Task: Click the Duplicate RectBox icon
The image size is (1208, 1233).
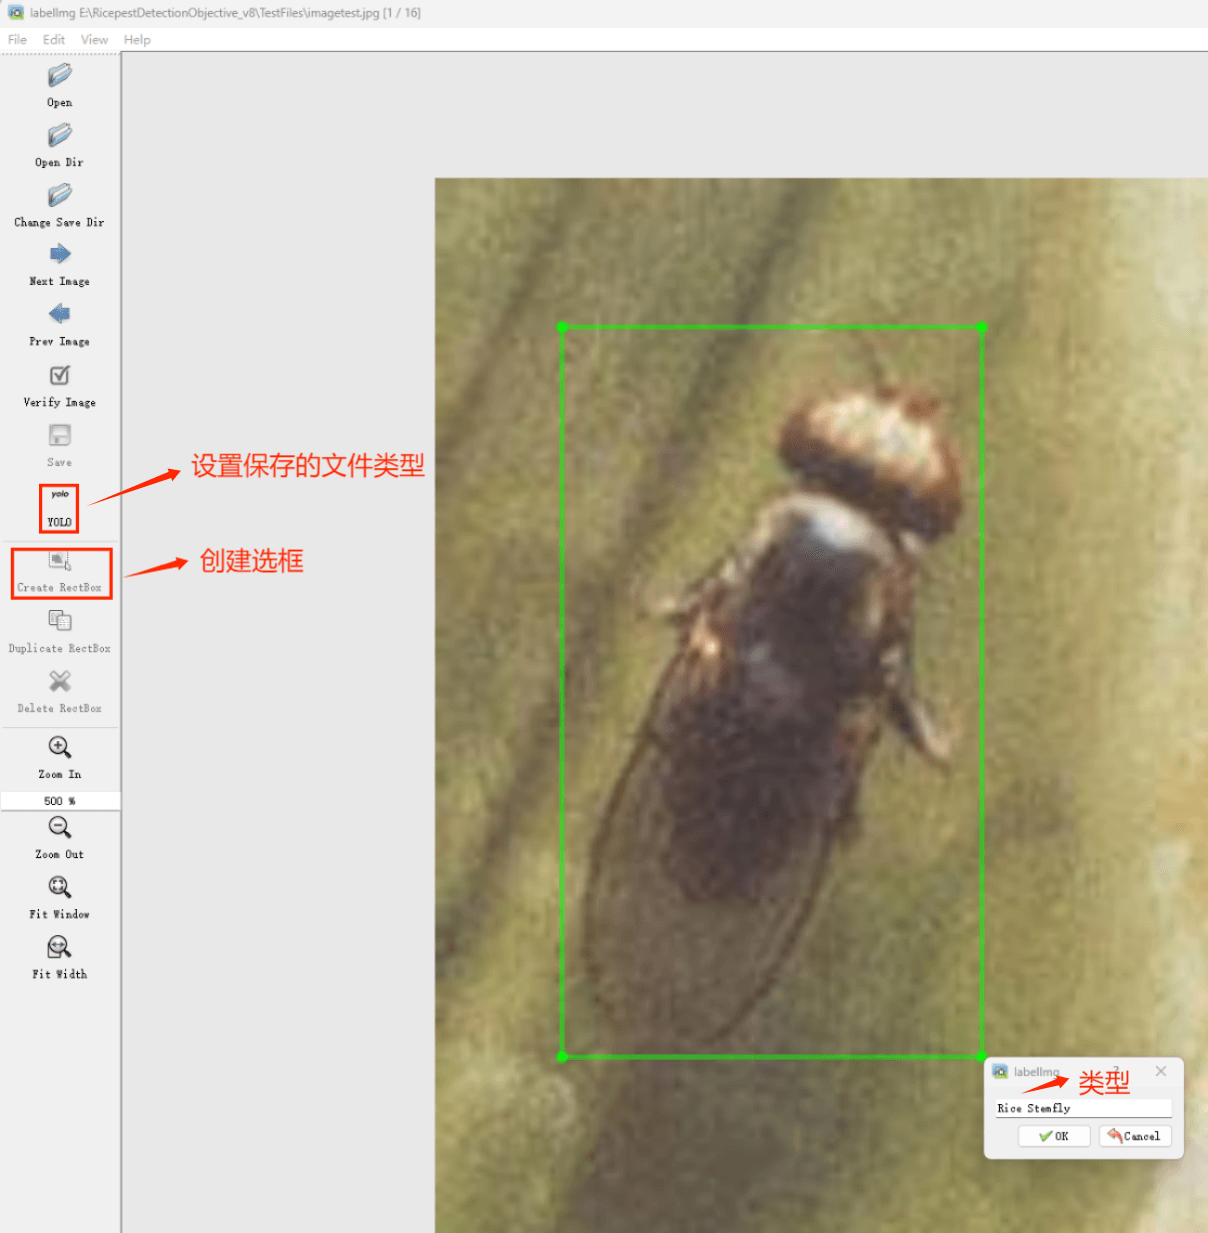Action: [60, 622]
